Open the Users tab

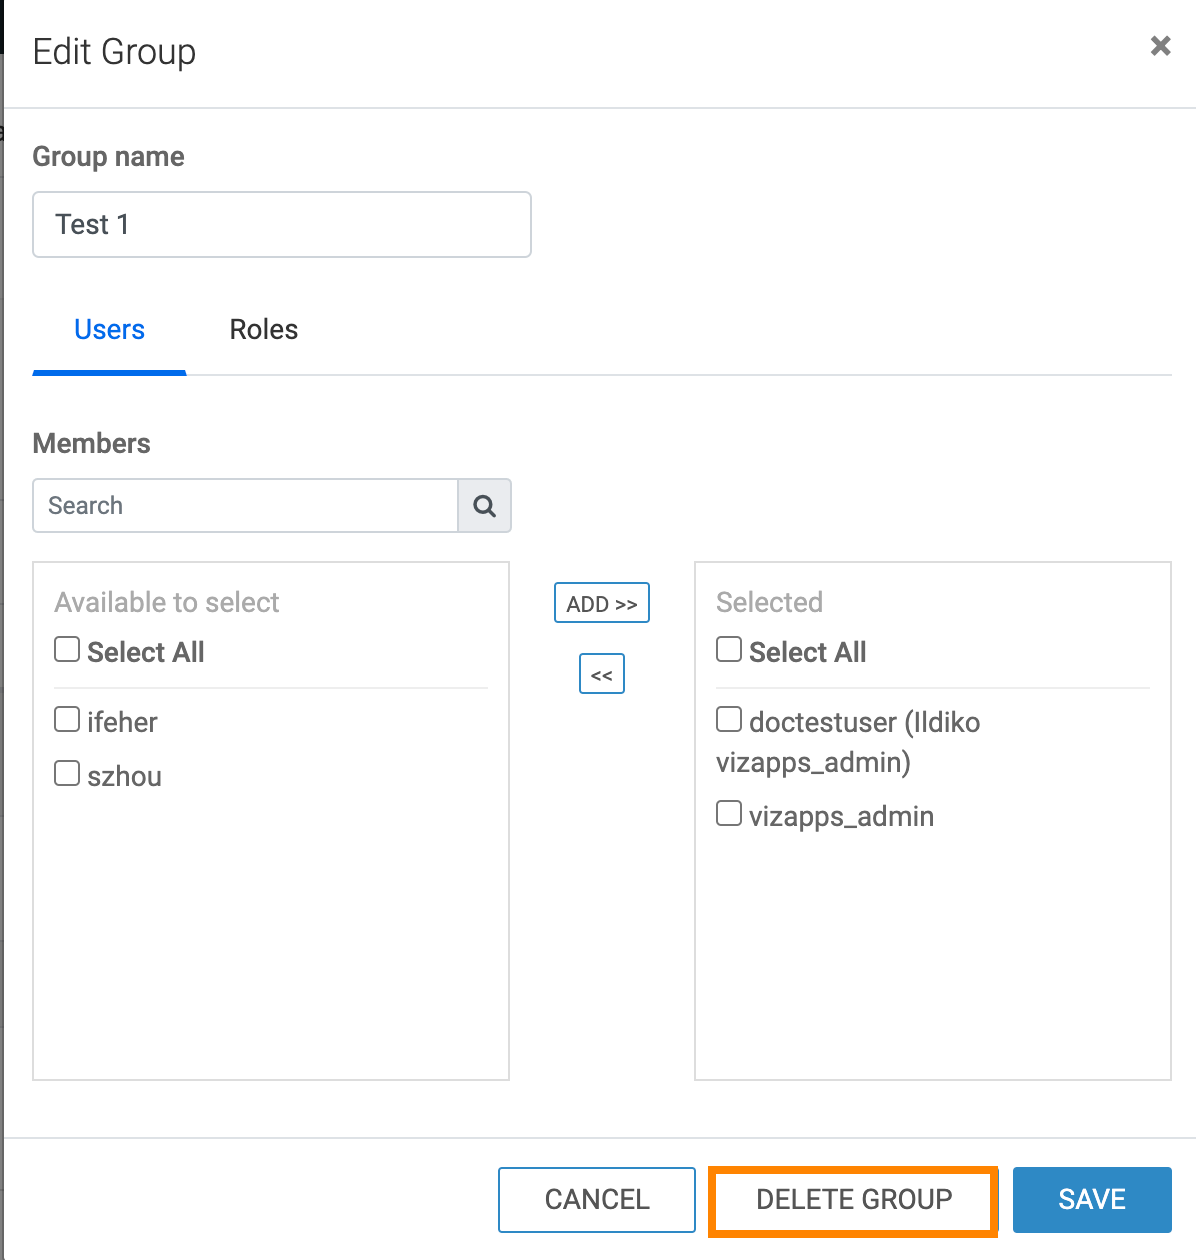(110, 330)
